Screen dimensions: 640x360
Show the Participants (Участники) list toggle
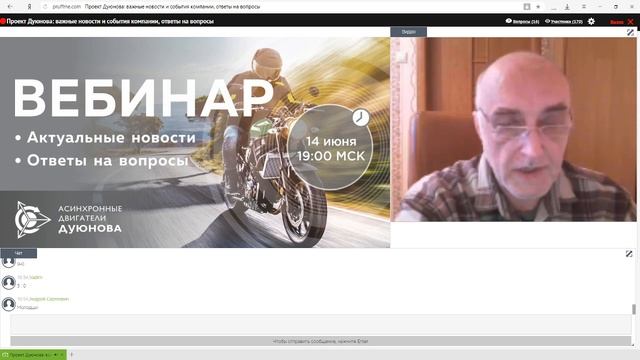coord(564,21)
